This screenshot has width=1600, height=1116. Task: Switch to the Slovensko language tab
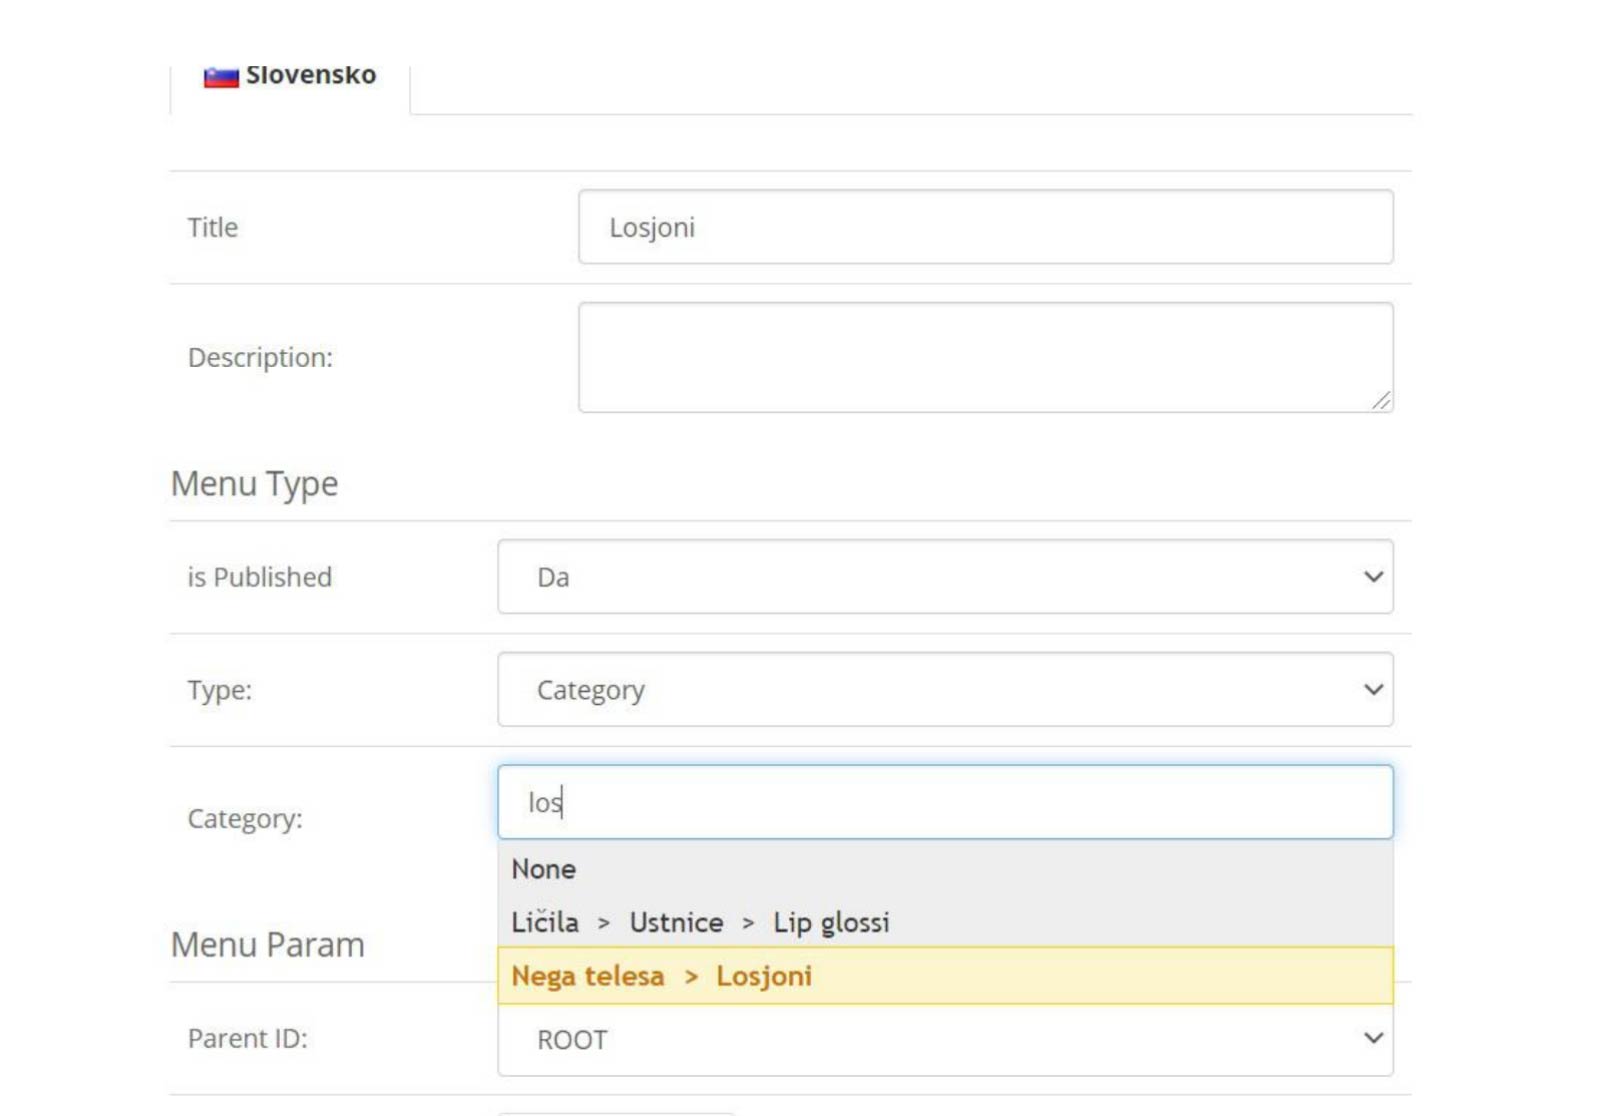click(310, 76)
